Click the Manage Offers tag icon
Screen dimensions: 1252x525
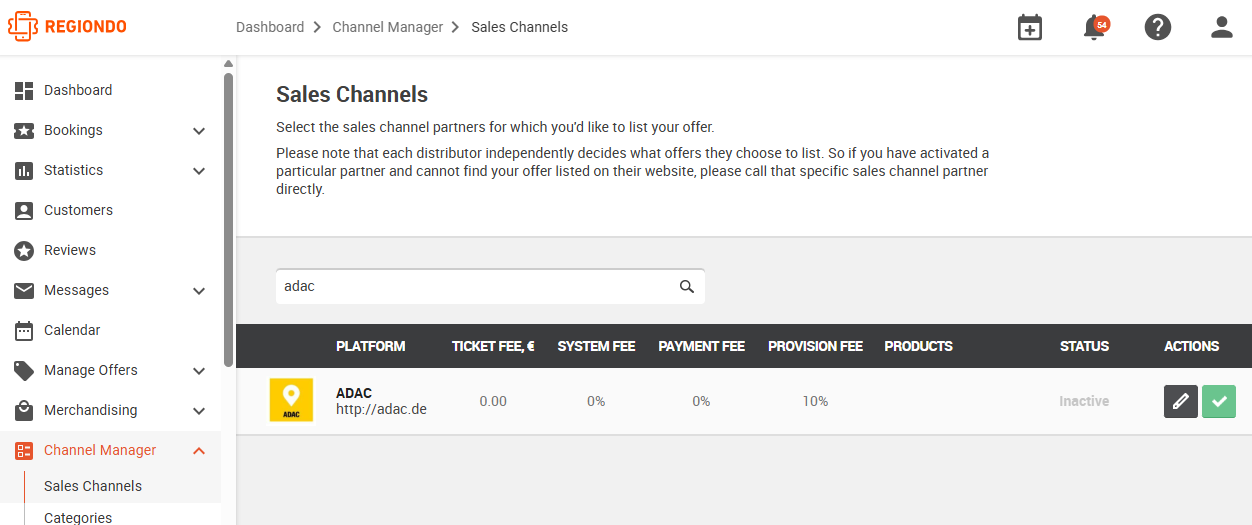coord(24,370)
